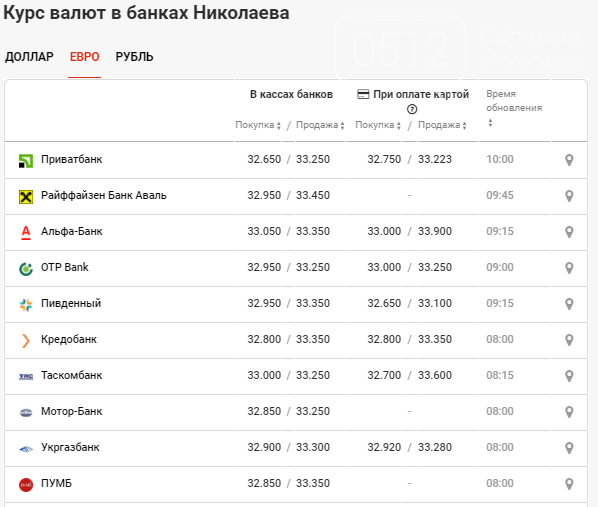Open the Таскомбанк name link

click(x=72, y=375)
